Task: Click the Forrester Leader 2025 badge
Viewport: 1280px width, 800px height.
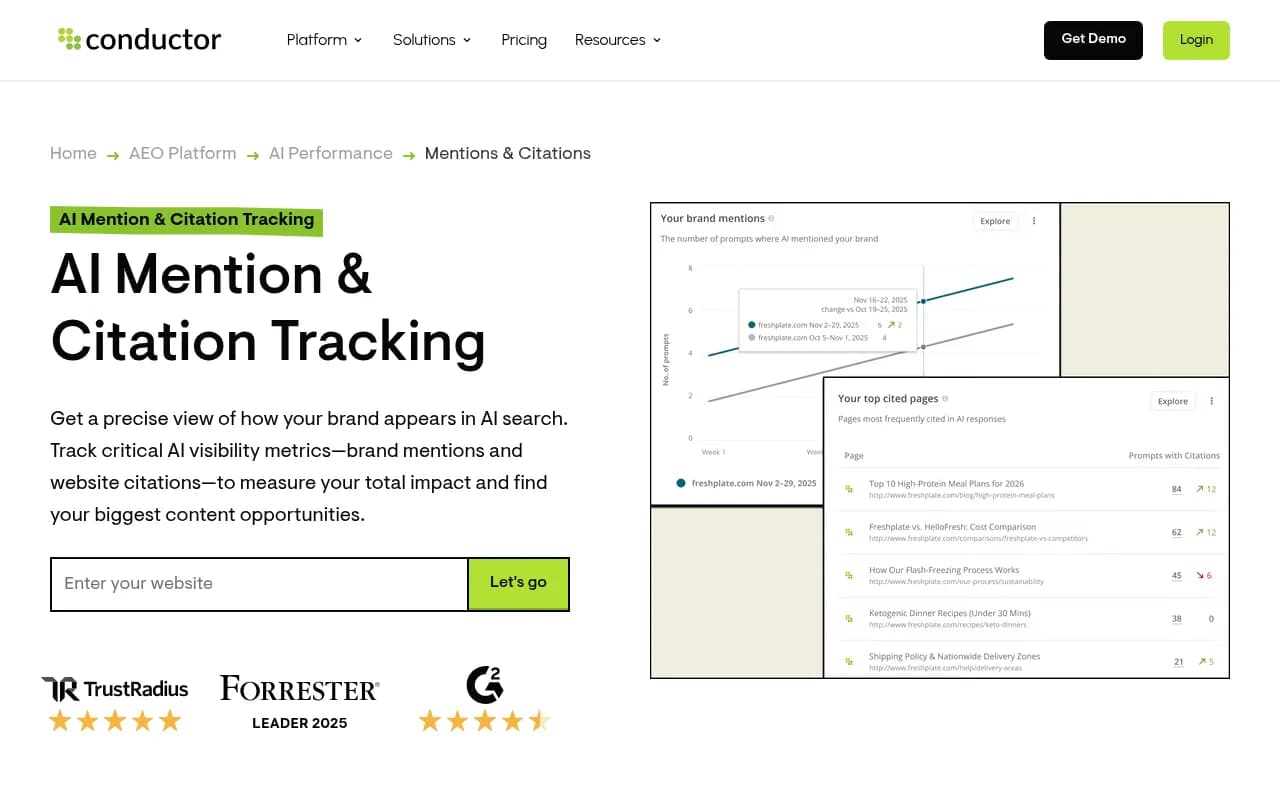Action: pos(300,703)
